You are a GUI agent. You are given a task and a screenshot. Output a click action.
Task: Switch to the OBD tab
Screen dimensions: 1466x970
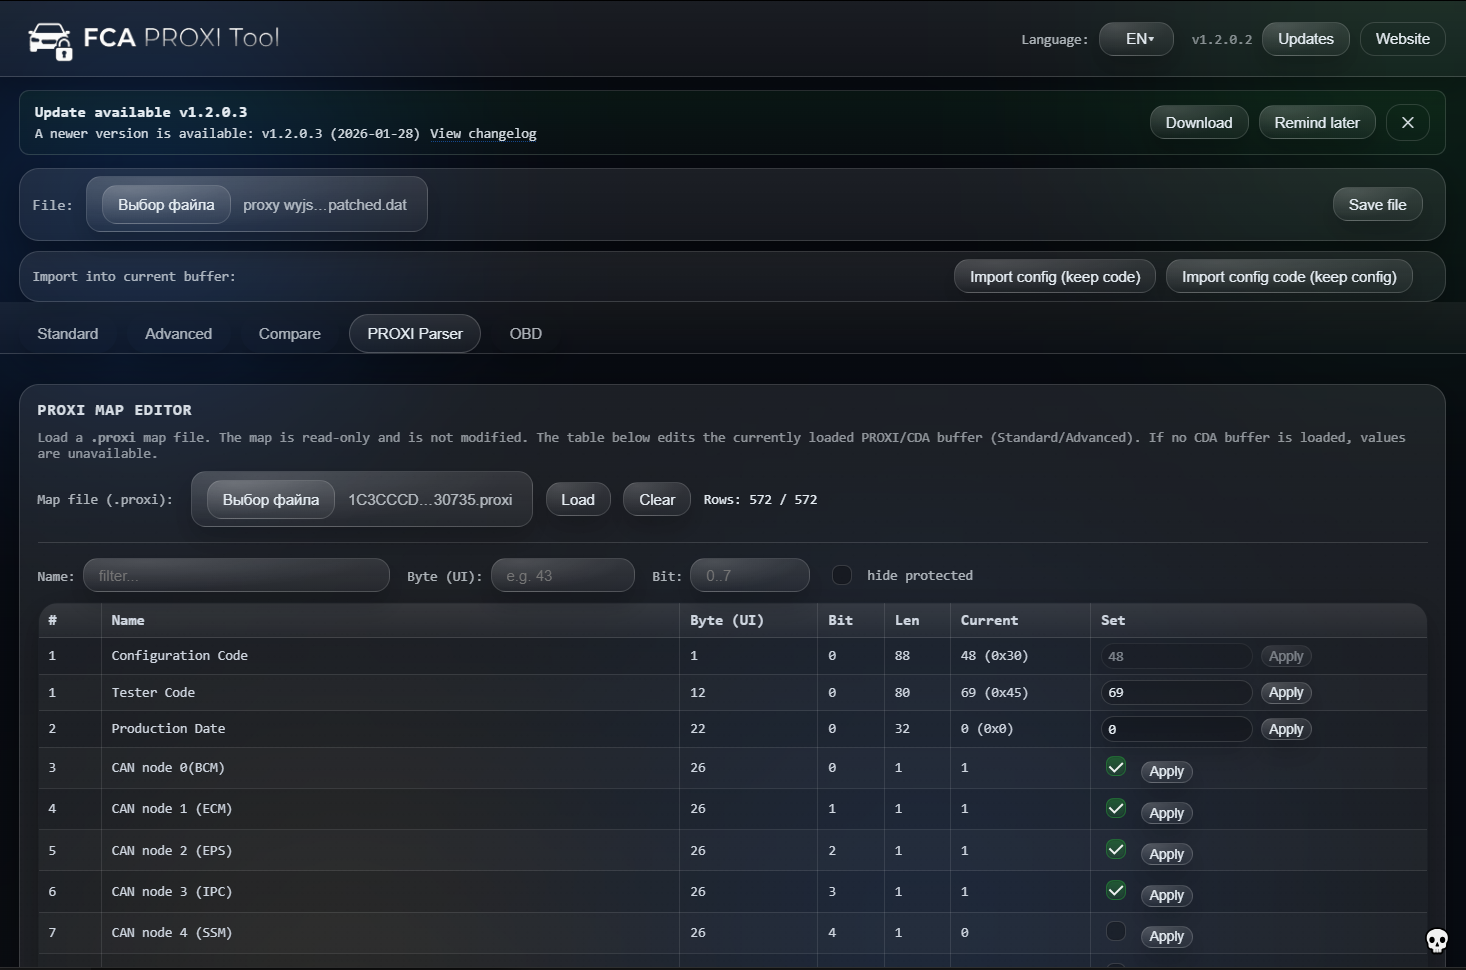coord(525,333)
